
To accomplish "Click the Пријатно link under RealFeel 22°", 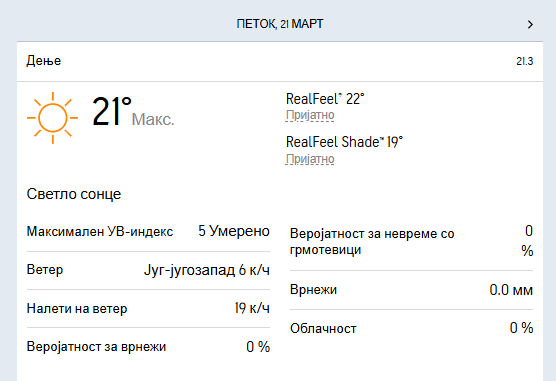I will tap(310, 115).
